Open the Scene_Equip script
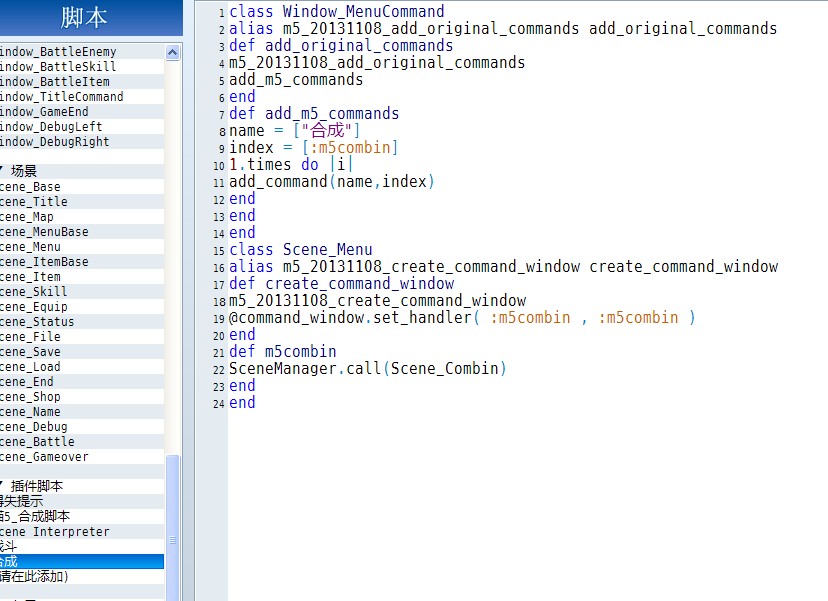 pos(82,307)
